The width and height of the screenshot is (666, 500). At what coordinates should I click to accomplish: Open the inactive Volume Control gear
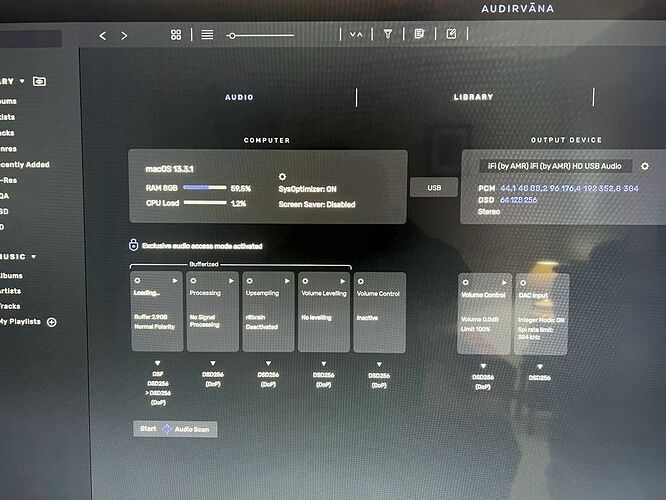point(361,281)
